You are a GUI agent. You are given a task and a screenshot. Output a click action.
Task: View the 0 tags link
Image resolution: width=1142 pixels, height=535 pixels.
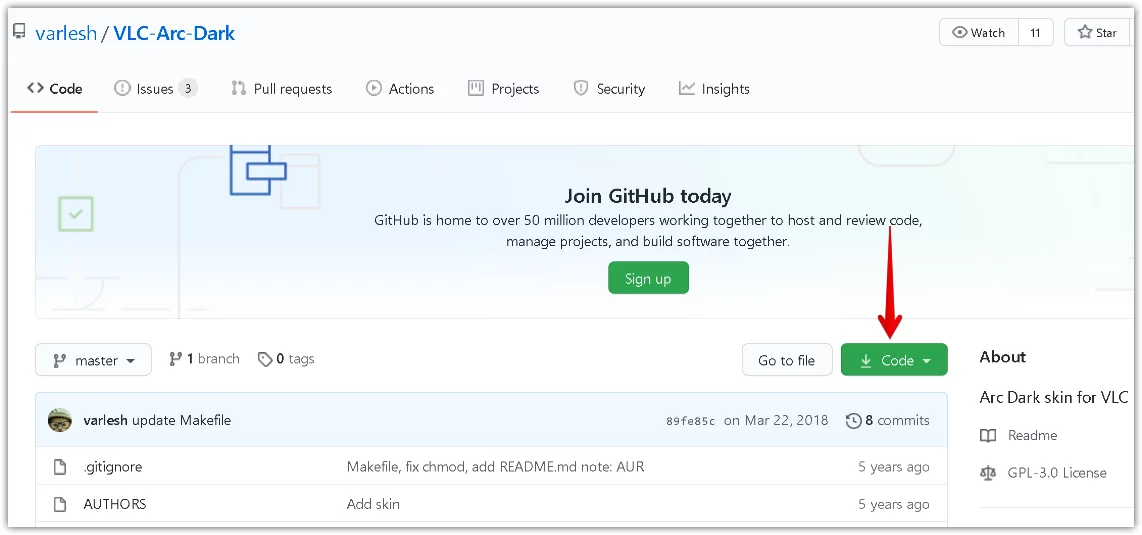coord(286,359)
